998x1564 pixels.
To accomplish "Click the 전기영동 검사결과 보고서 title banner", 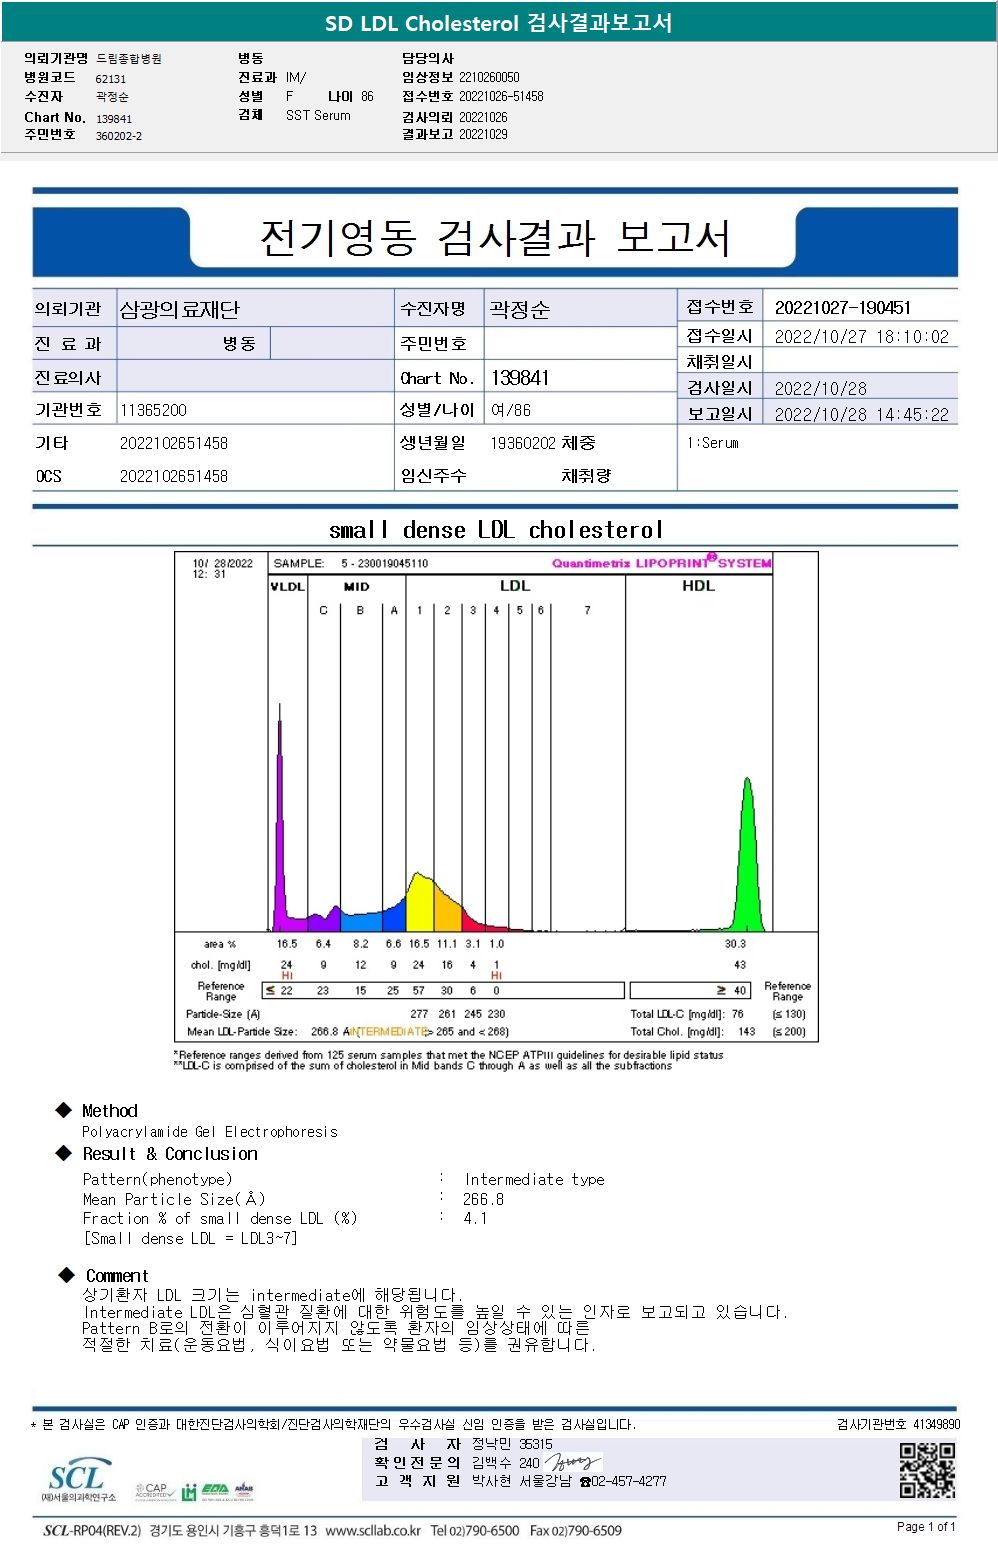I will [495, 237].
